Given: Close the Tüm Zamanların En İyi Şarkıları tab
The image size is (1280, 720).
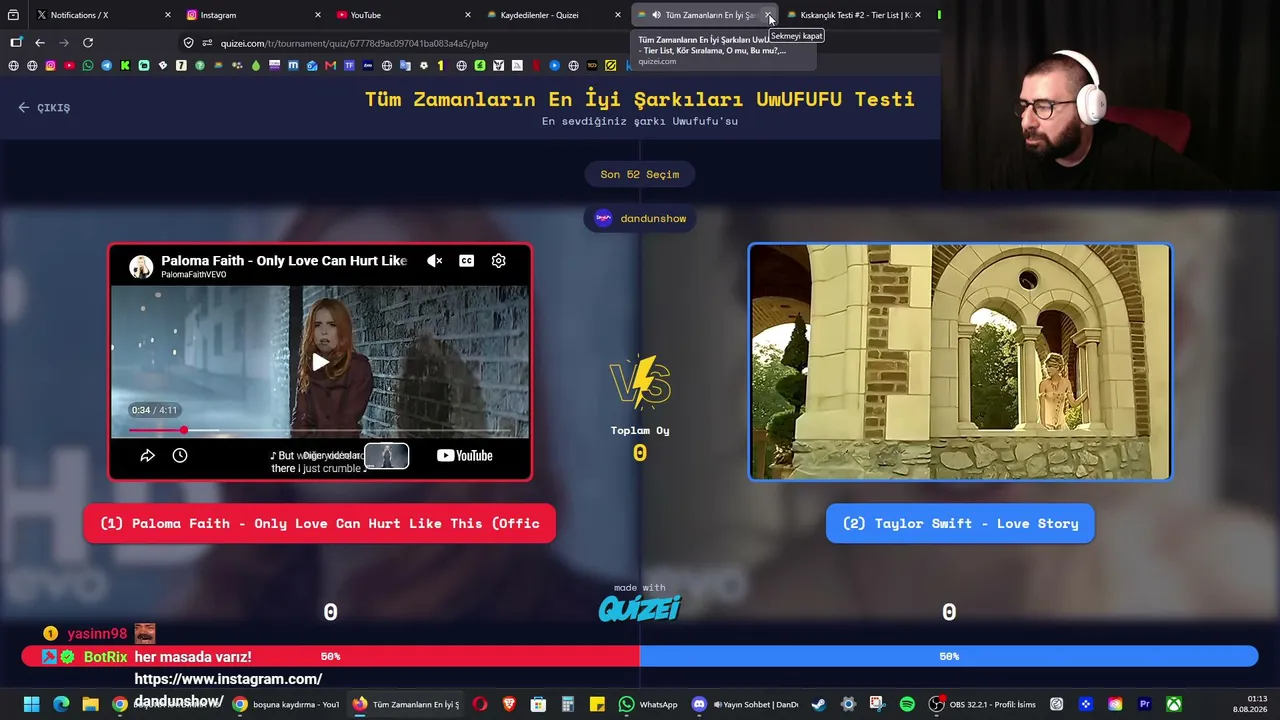Looking at the screenshot, I should tap(767, 15).
